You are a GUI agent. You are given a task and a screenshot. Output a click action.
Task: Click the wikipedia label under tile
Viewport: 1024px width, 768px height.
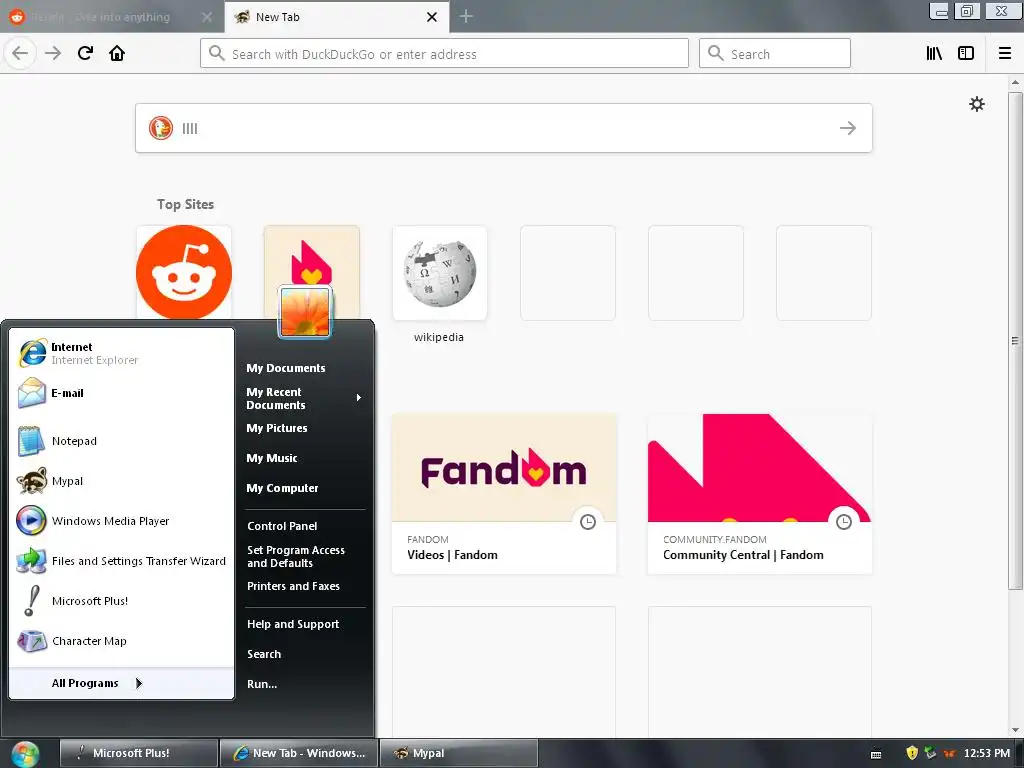(x=439, y=337)
